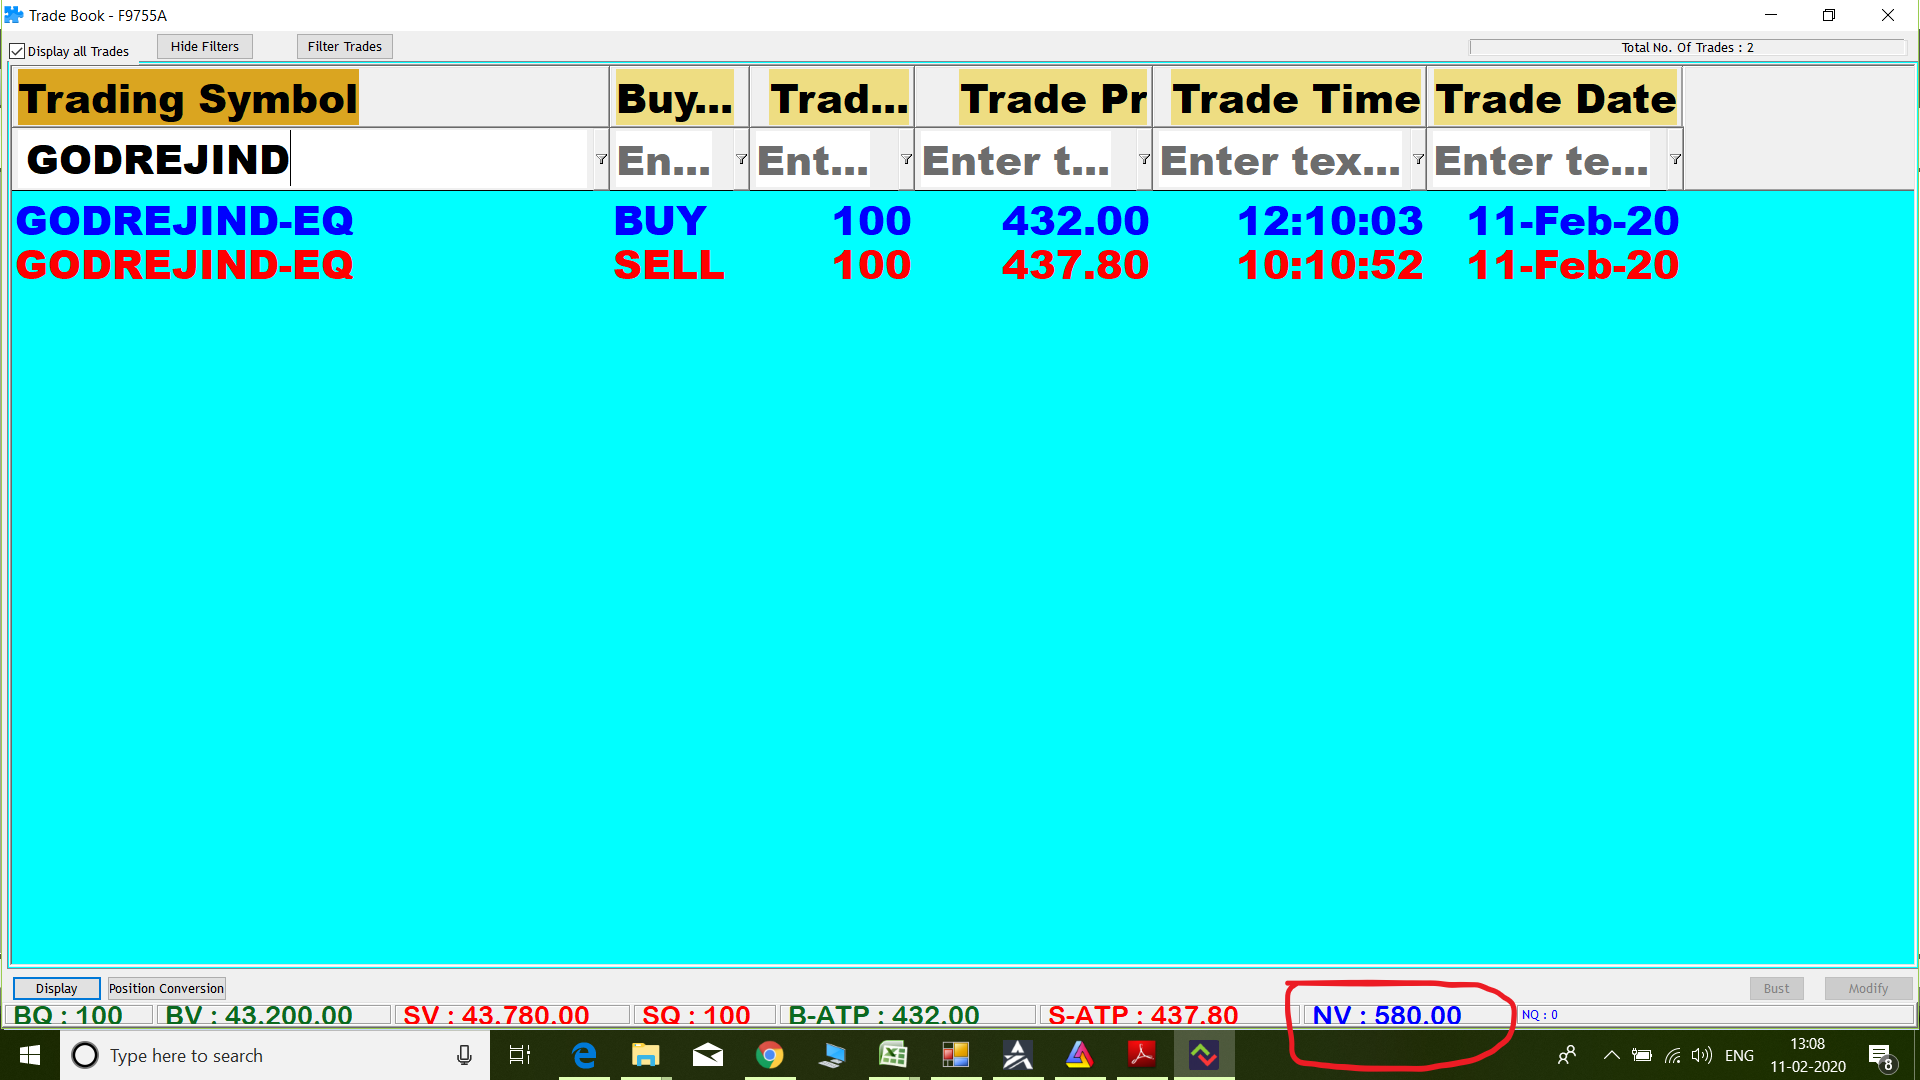Open Excel from the taskbar

[x=893, y=1055]
